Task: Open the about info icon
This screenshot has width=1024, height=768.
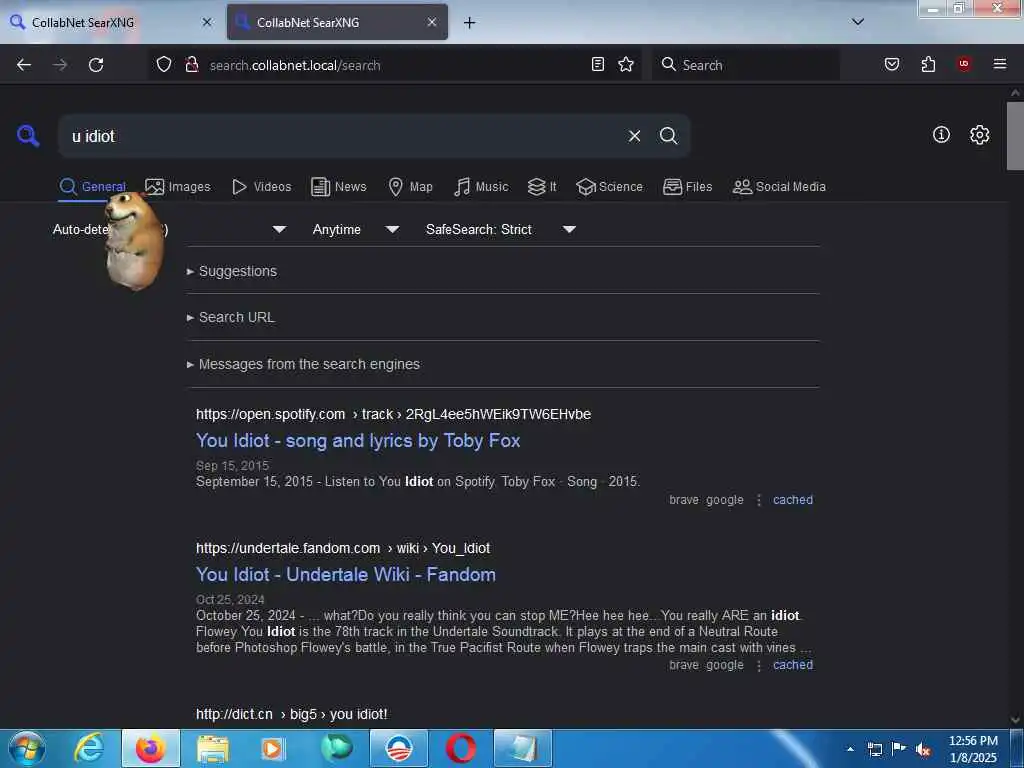Action: point(941,135)
